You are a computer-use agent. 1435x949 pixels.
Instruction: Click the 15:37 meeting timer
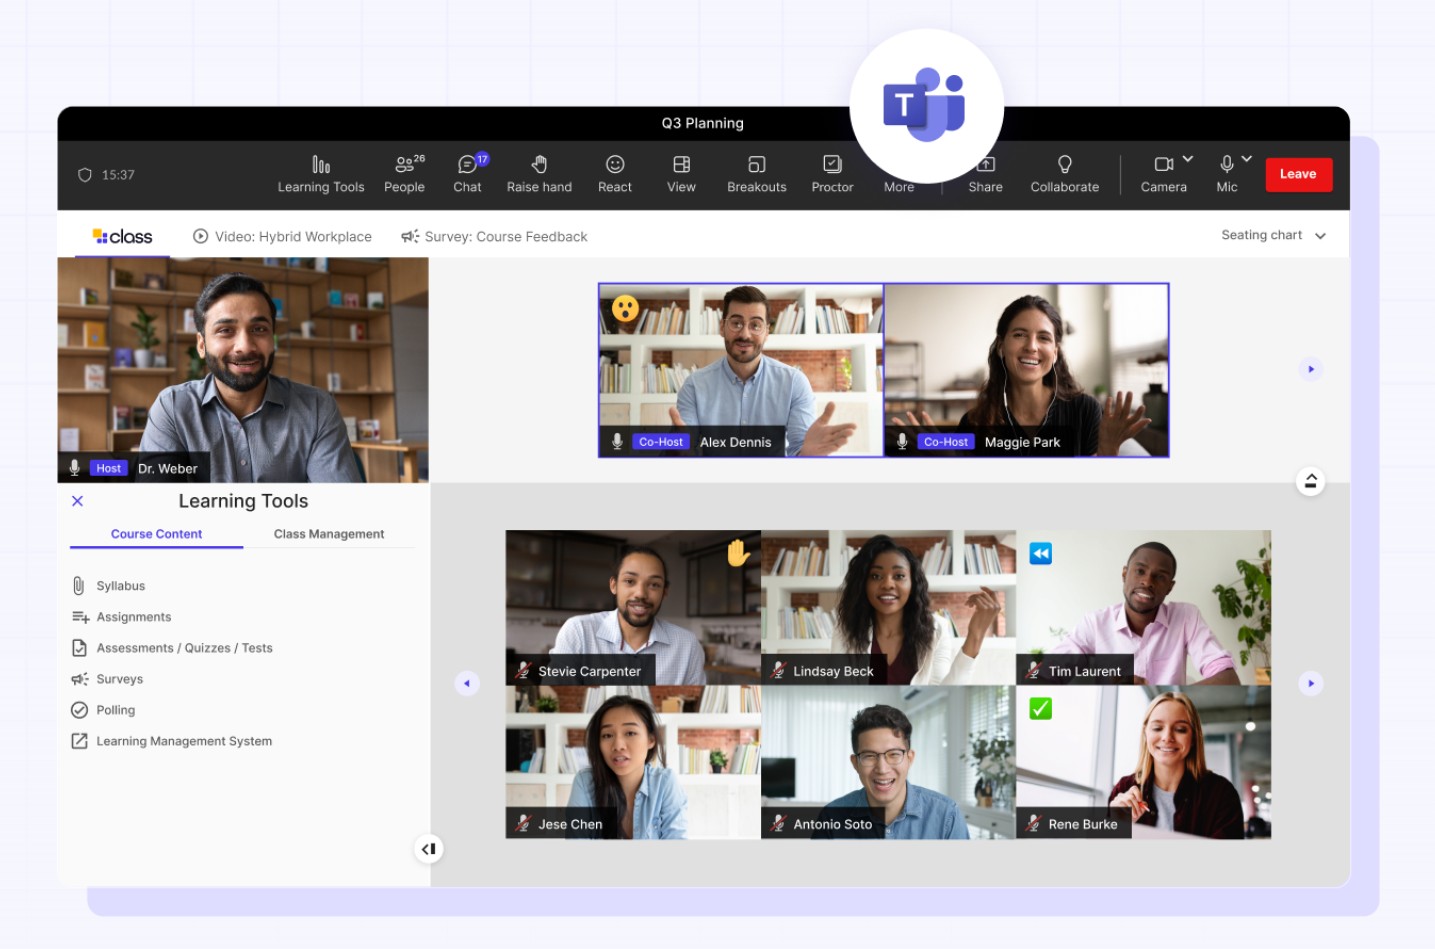click(118, 175)
